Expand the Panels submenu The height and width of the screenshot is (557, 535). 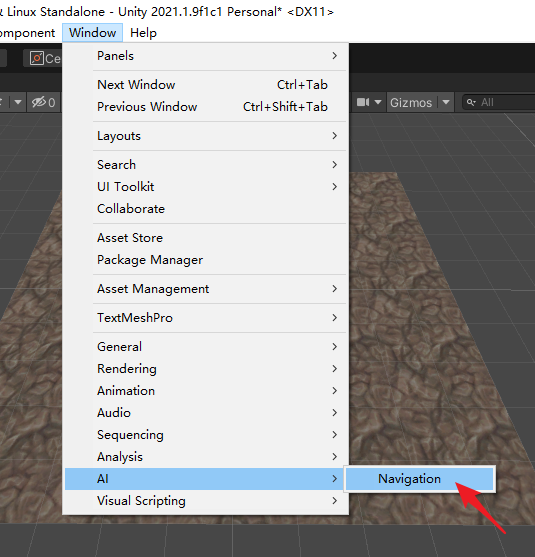[x=205, y=56]
